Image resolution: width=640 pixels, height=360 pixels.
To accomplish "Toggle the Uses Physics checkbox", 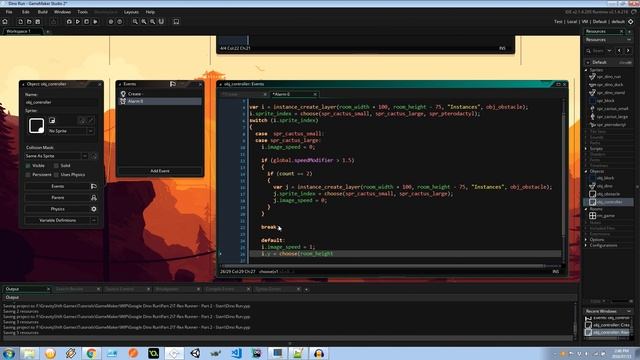I will [x=56, y=175].
